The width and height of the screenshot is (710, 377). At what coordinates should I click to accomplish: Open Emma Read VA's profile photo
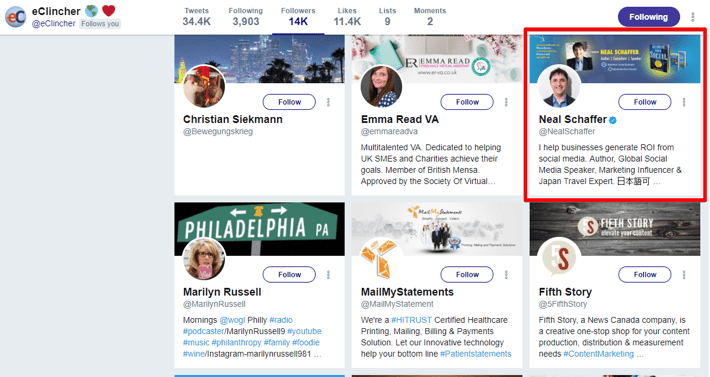(381, 86)
